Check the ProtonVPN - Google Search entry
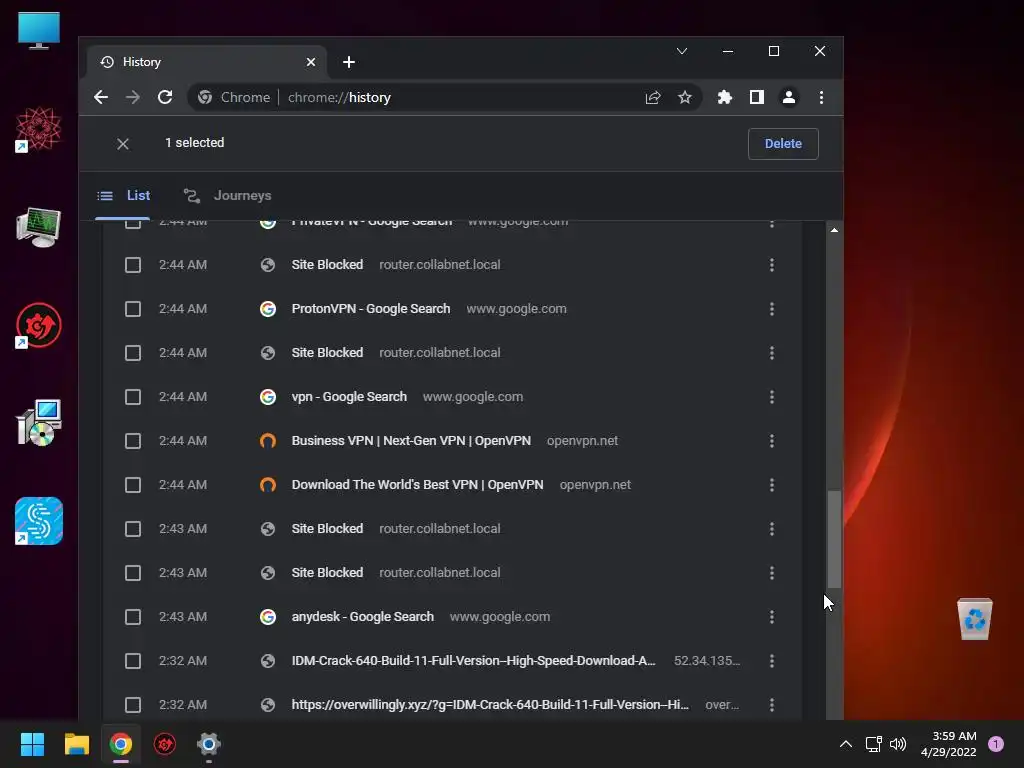Screen dimensions: 1024x768 point(133,309)
